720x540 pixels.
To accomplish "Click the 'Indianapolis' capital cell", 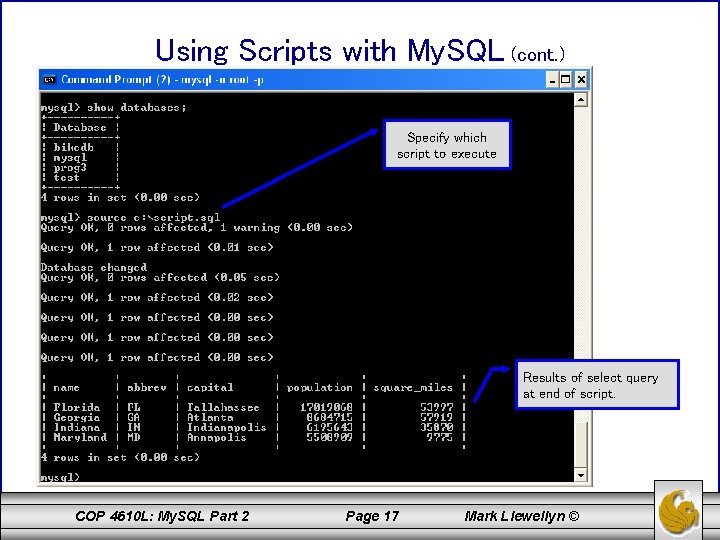I will (226, 427).
